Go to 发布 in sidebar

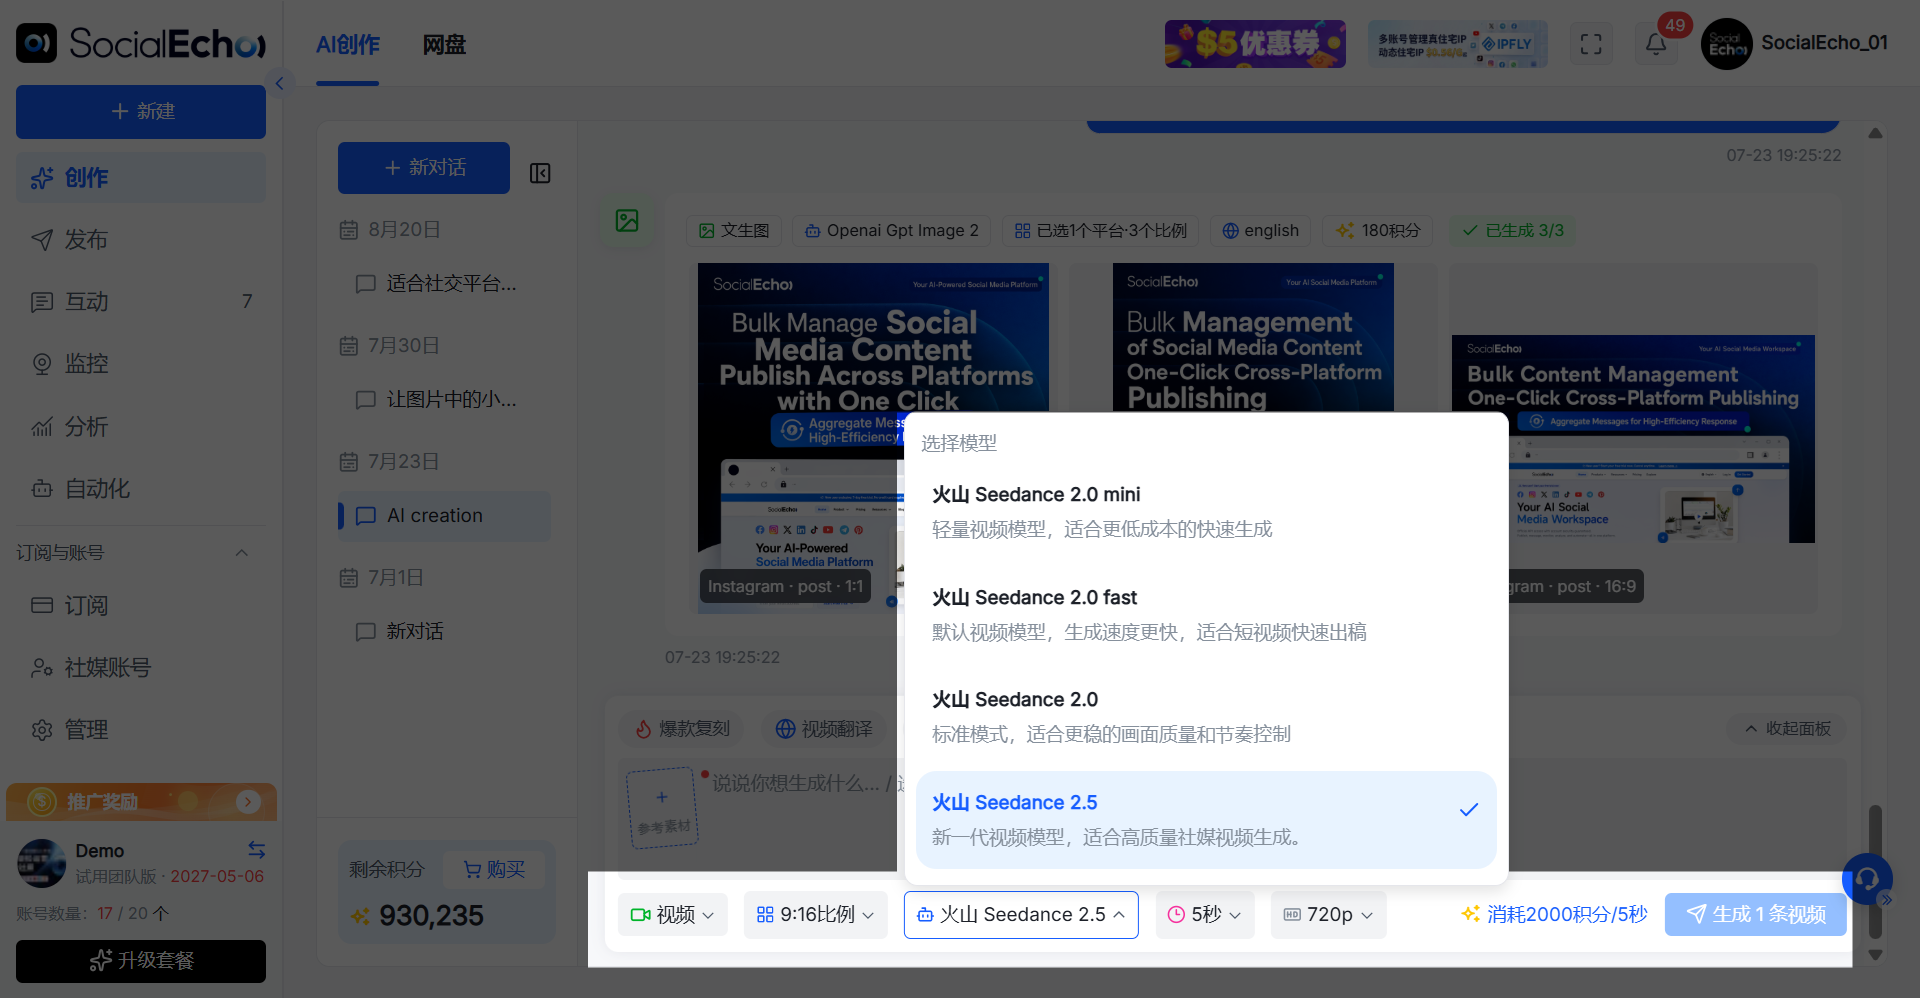pyautogui.click(x=141, y=240)
